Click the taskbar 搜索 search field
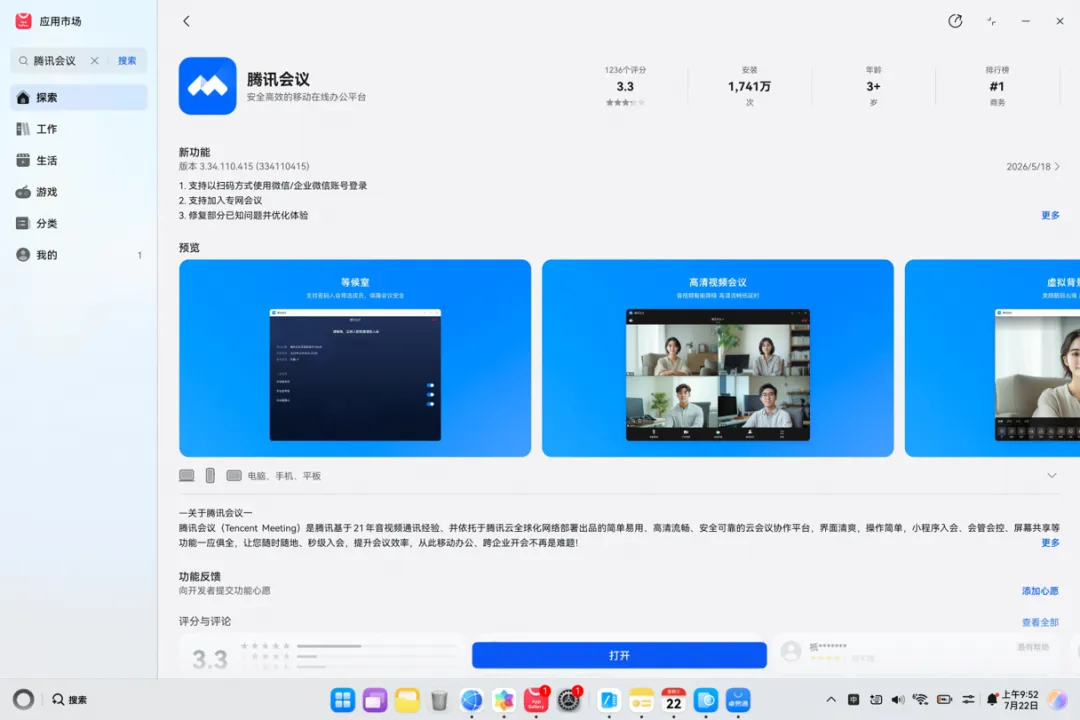The height and width of the screenshot is (720, 1080). point(70,699)
